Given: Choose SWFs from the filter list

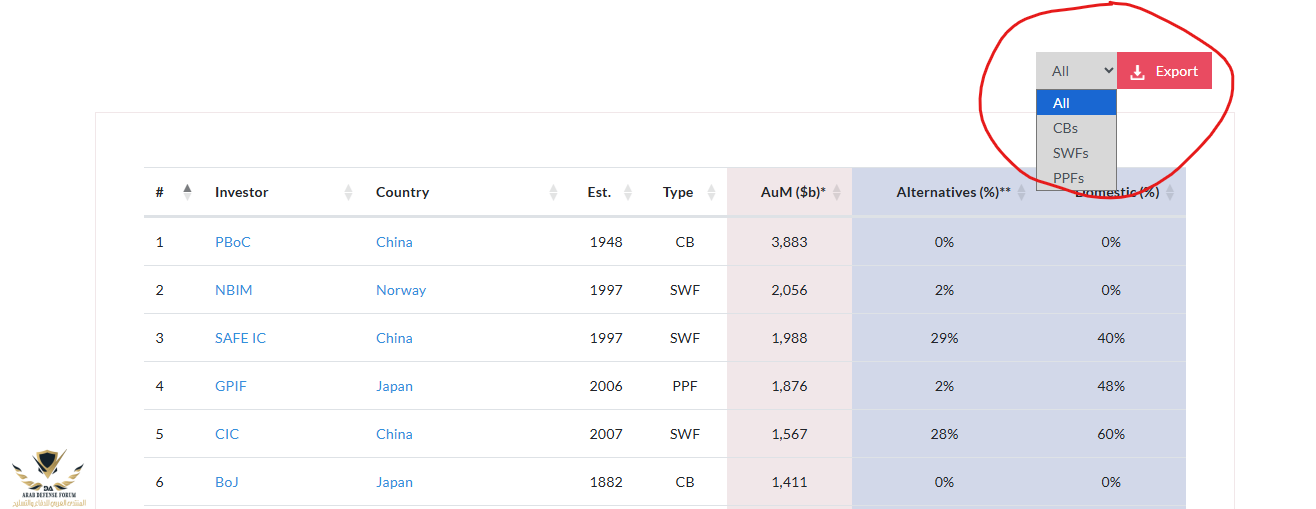Looking at the screenshot, I should coord(1076,153).
